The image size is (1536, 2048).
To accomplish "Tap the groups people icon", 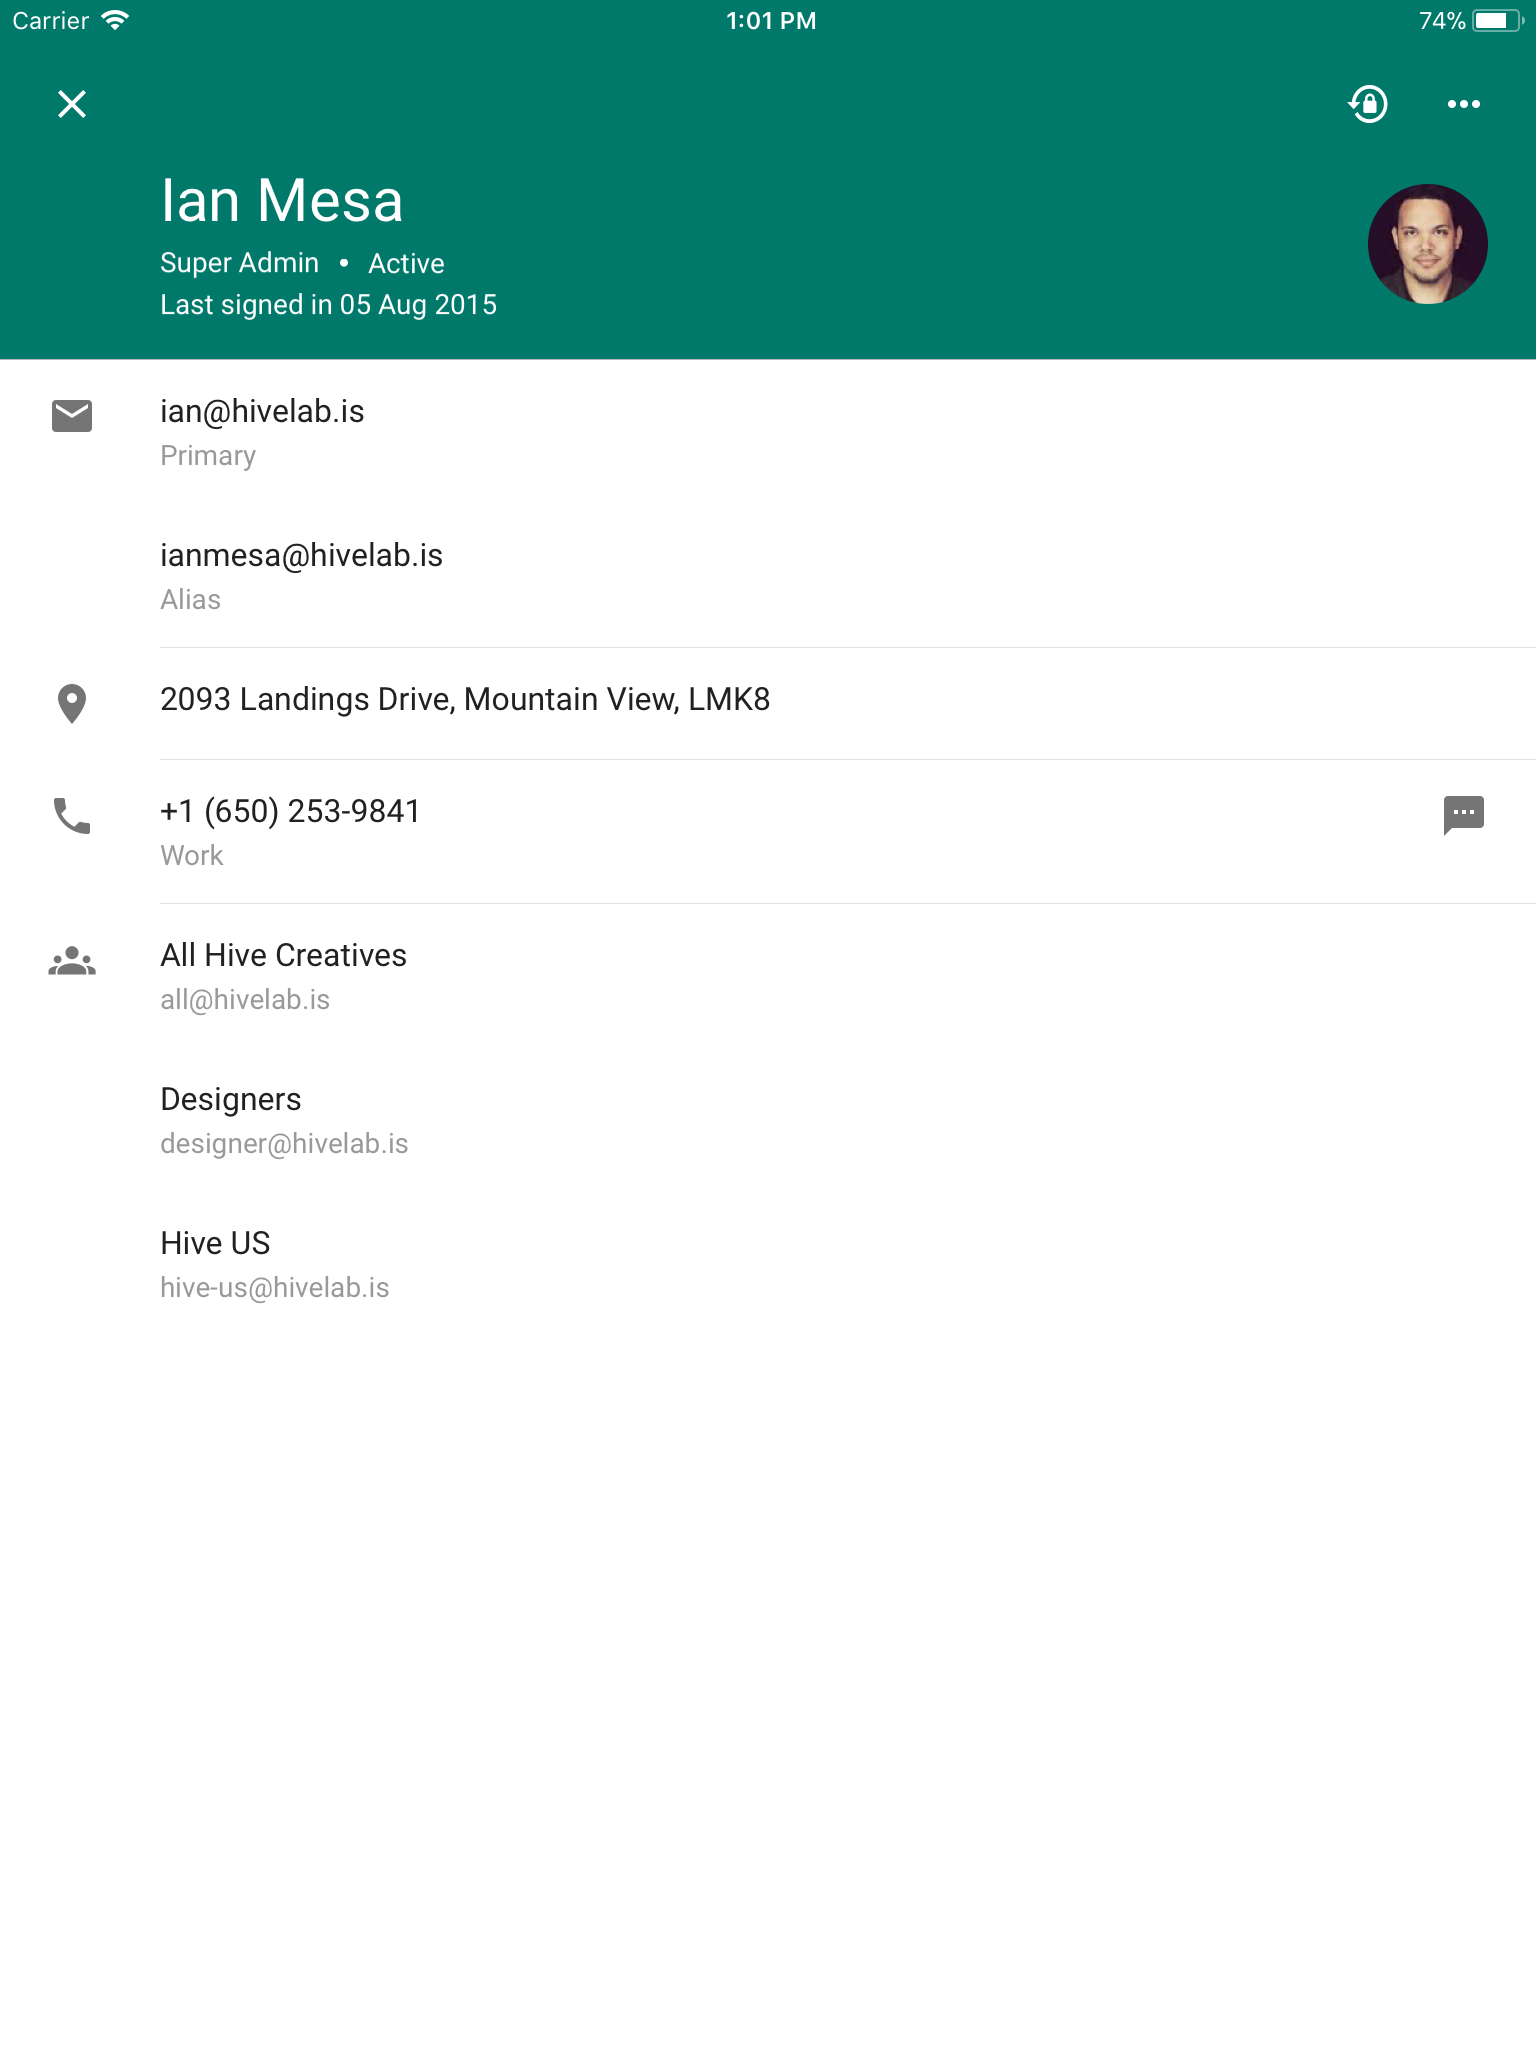I will pos(72,961).
